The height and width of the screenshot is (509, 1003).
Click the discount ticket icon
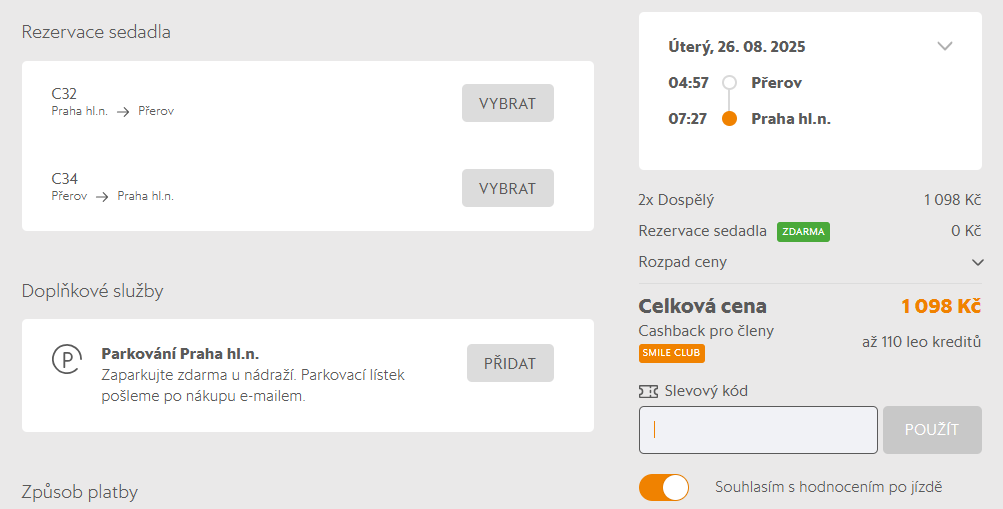tap(648, 391)
